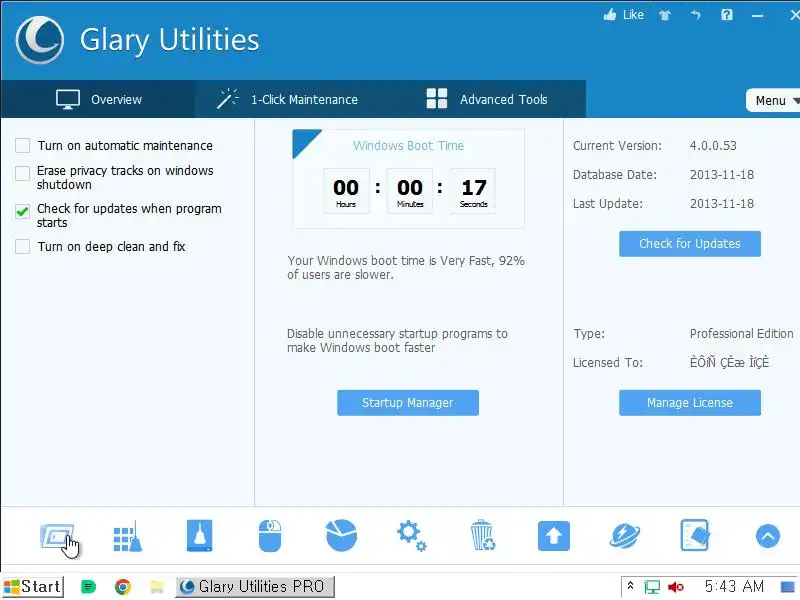The height and width of the screenshot is (600, 800).
Task: Enable Turn on automatic maintenance checkbox
Action: click(22, 145)
